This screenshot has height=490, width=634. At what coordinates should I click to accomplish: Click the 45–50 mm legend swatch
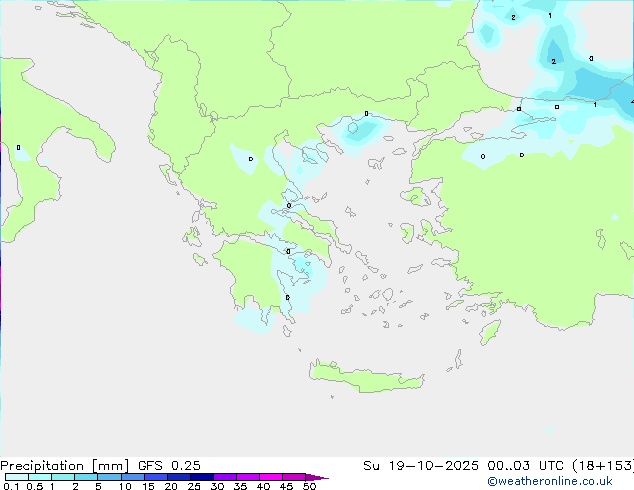point(294,477)
